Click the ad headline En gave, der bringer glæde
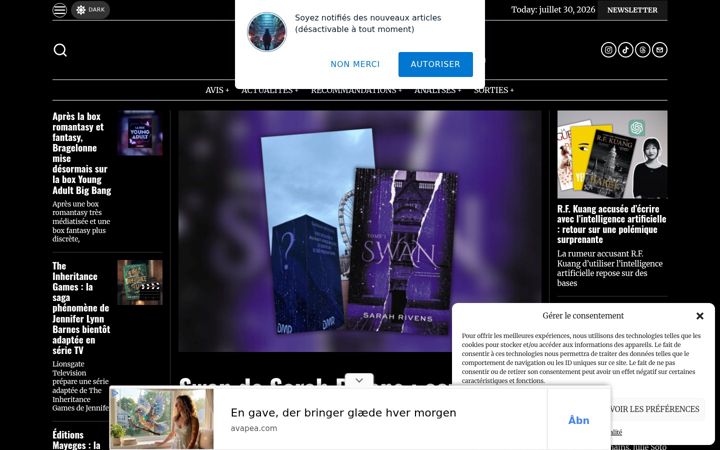 [x=343, y=413]
